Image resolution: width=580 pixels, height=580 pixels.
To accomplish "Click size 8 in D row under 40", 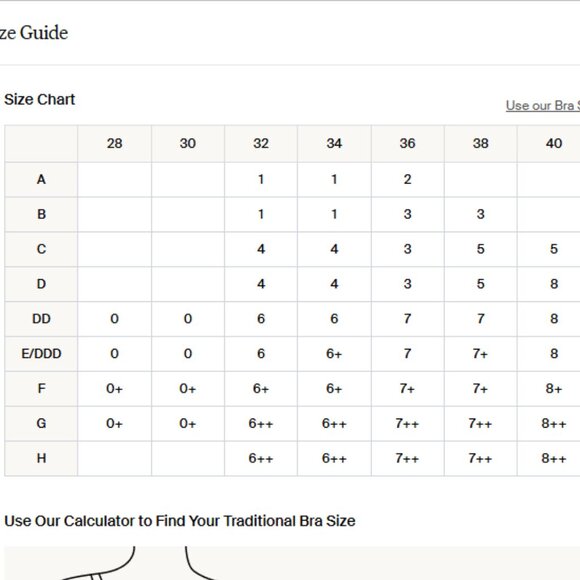I will point(553,284).
